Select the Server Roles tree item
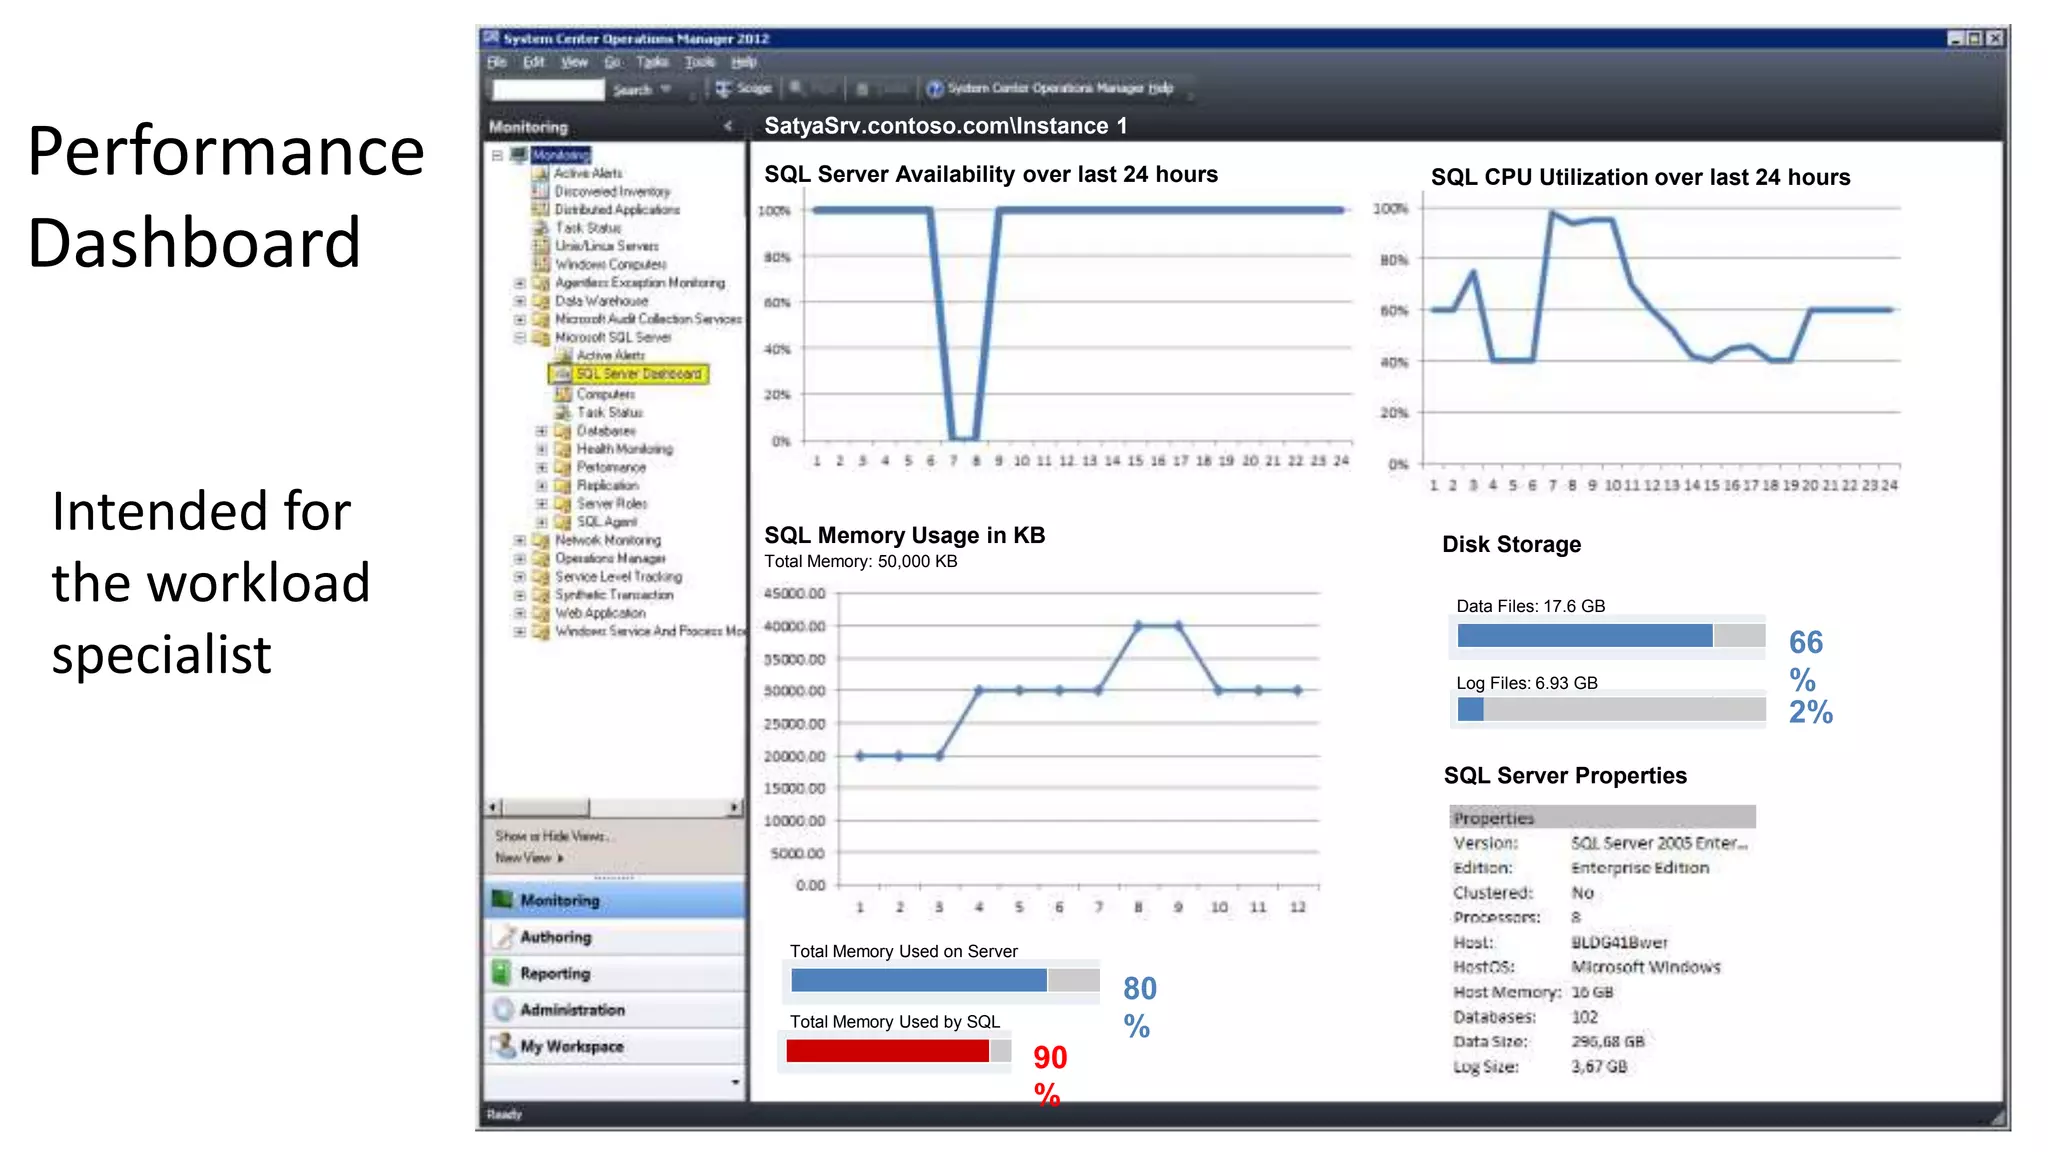The image size is (2048, 1152). coord(612,504)
